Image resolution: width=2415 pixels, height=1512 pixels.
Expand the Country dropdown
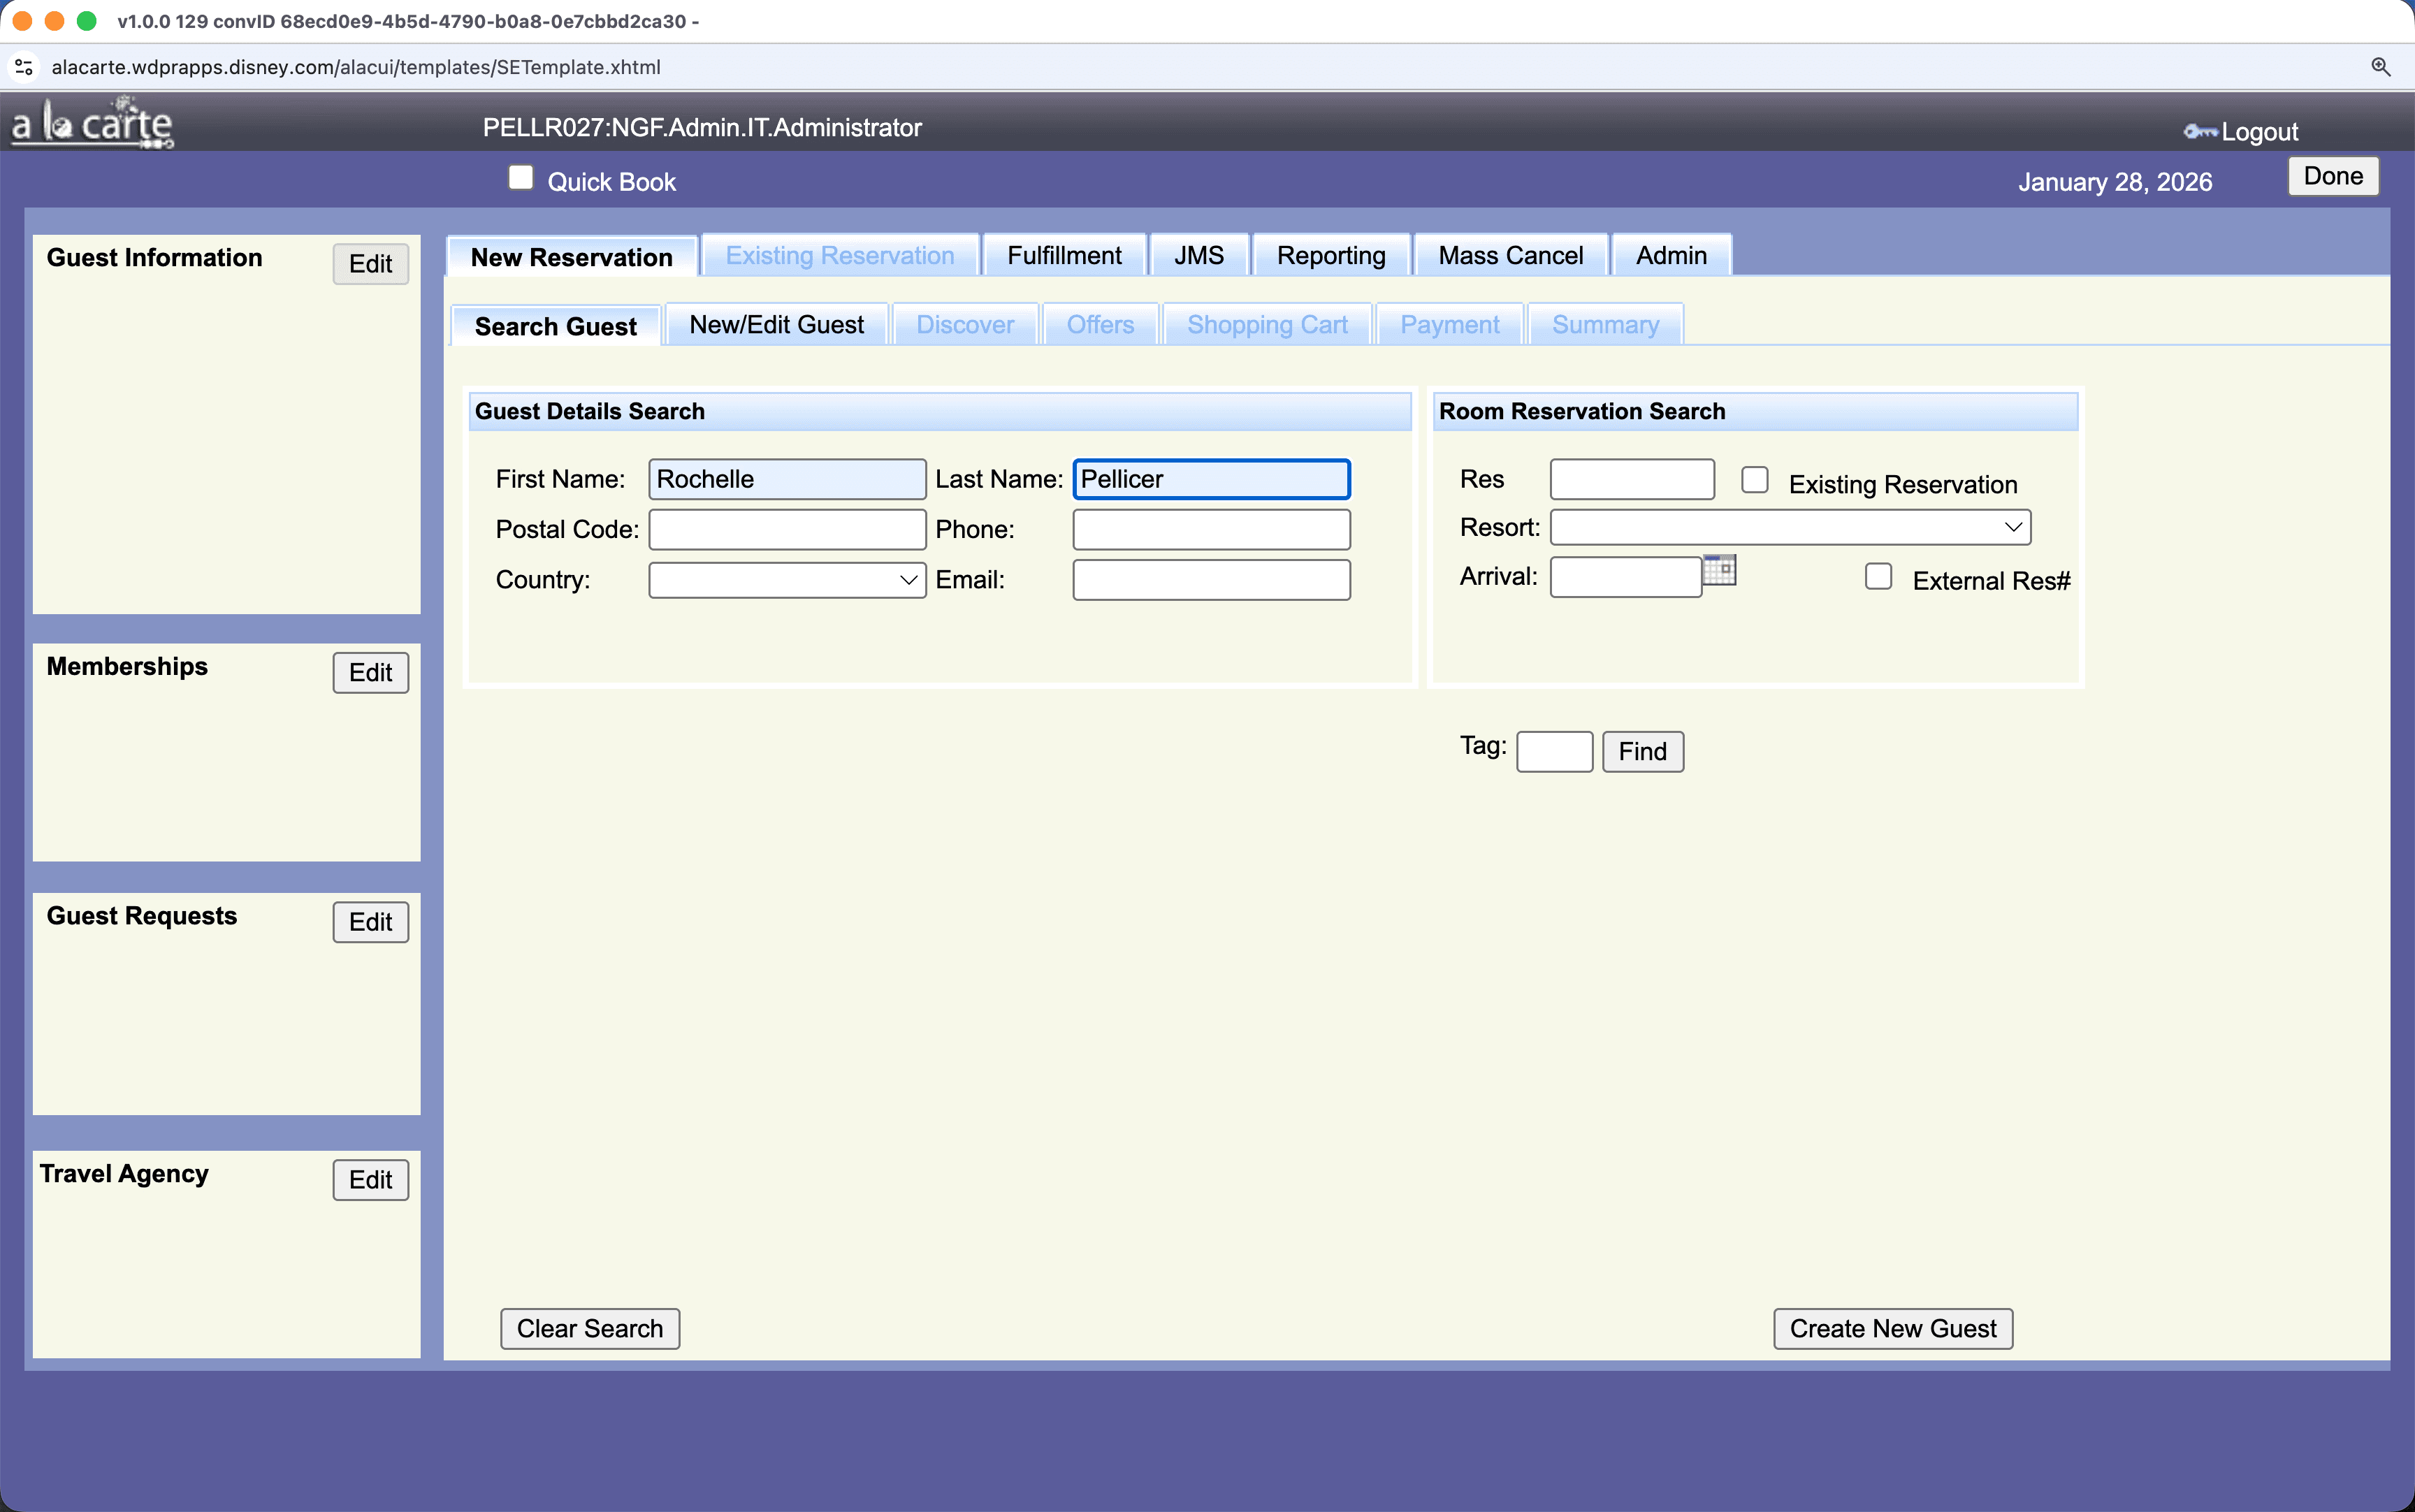point(787,580)
